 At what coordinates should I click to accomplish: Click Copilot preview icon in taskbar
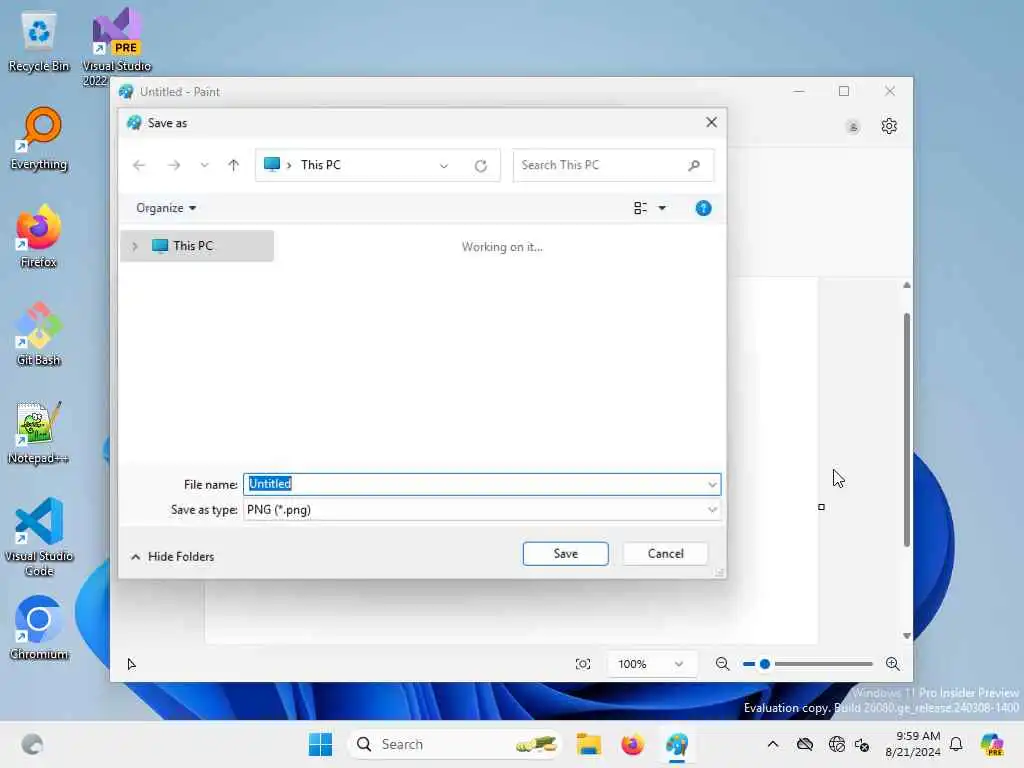point(991,744)
